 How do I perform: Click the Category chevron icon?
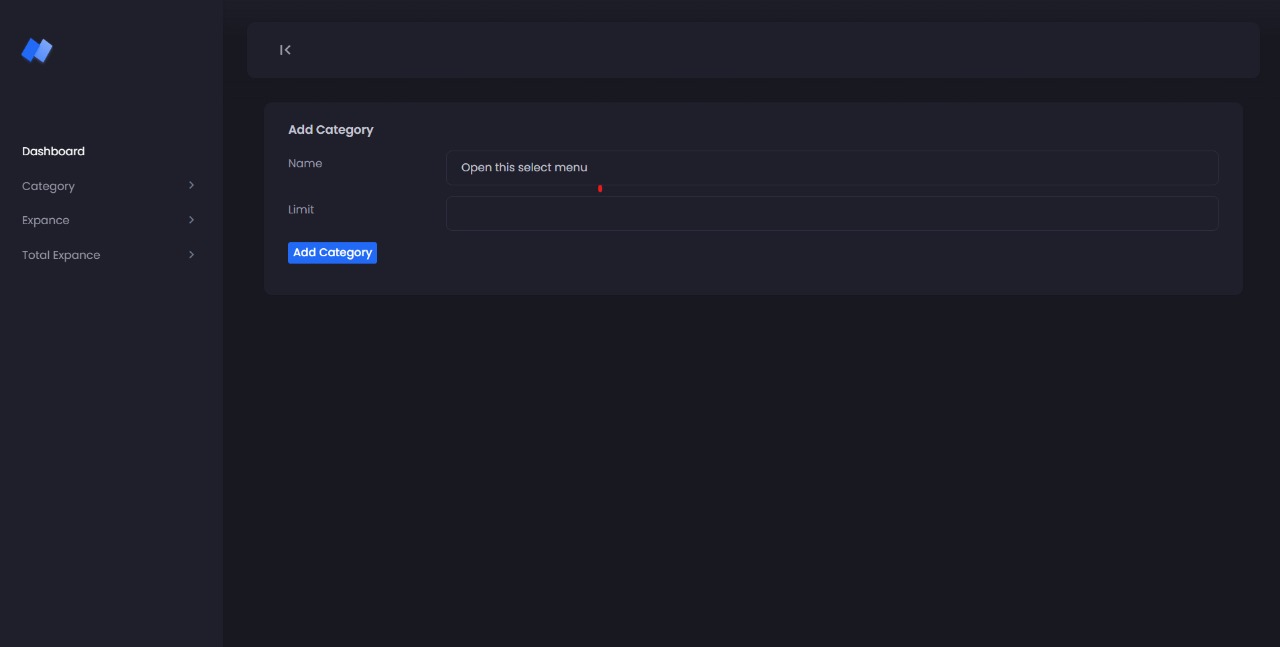(x=191, y=185)
